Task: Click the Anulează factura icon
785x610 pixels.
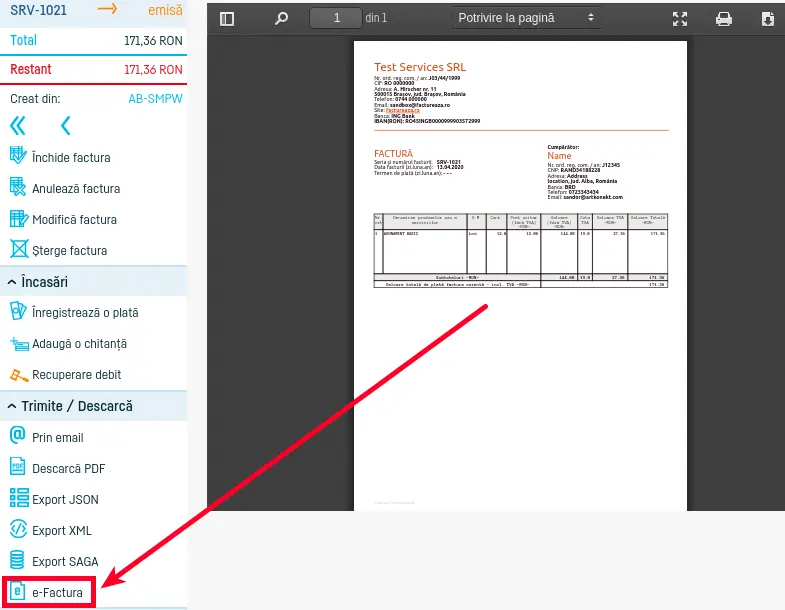Action: tap(18, 187)
